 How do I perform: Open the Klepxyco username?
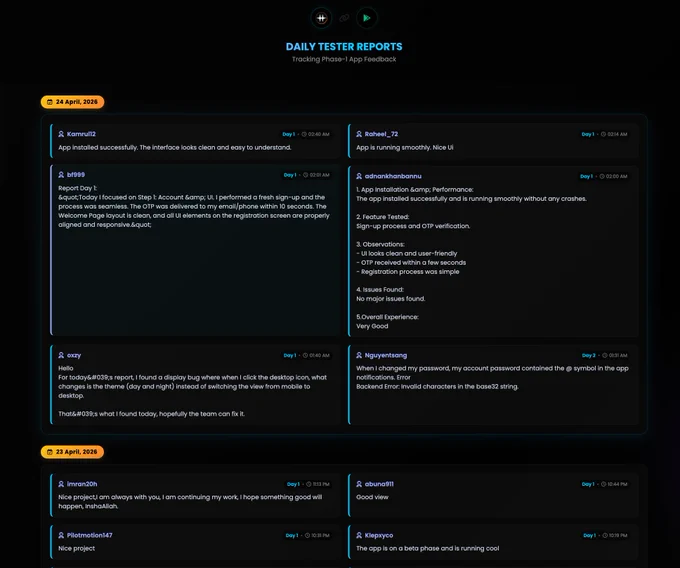[379, 535]
